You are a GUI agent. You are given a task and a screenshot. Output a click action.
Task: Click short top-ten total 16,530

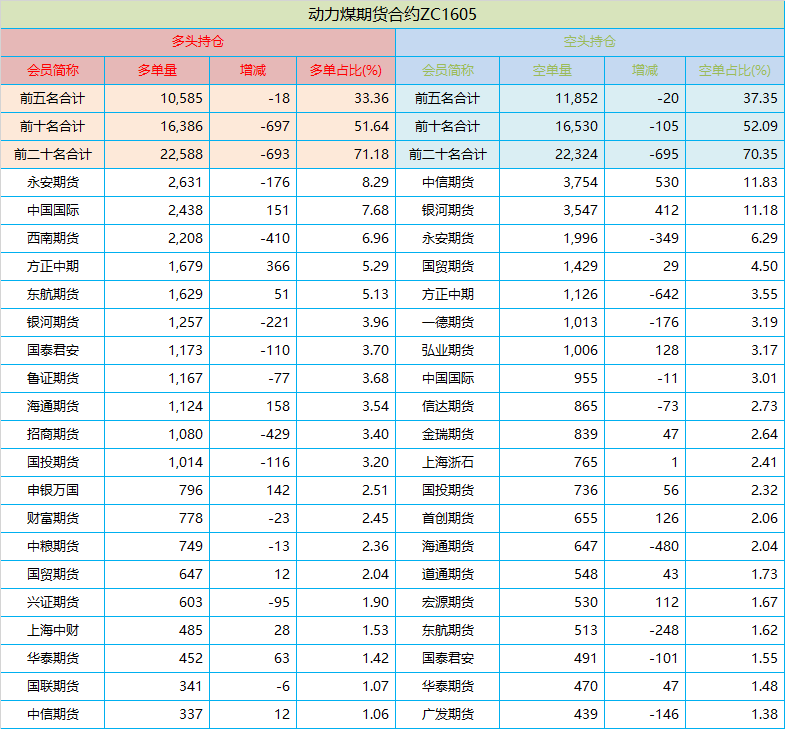click(x=576, y=126)
